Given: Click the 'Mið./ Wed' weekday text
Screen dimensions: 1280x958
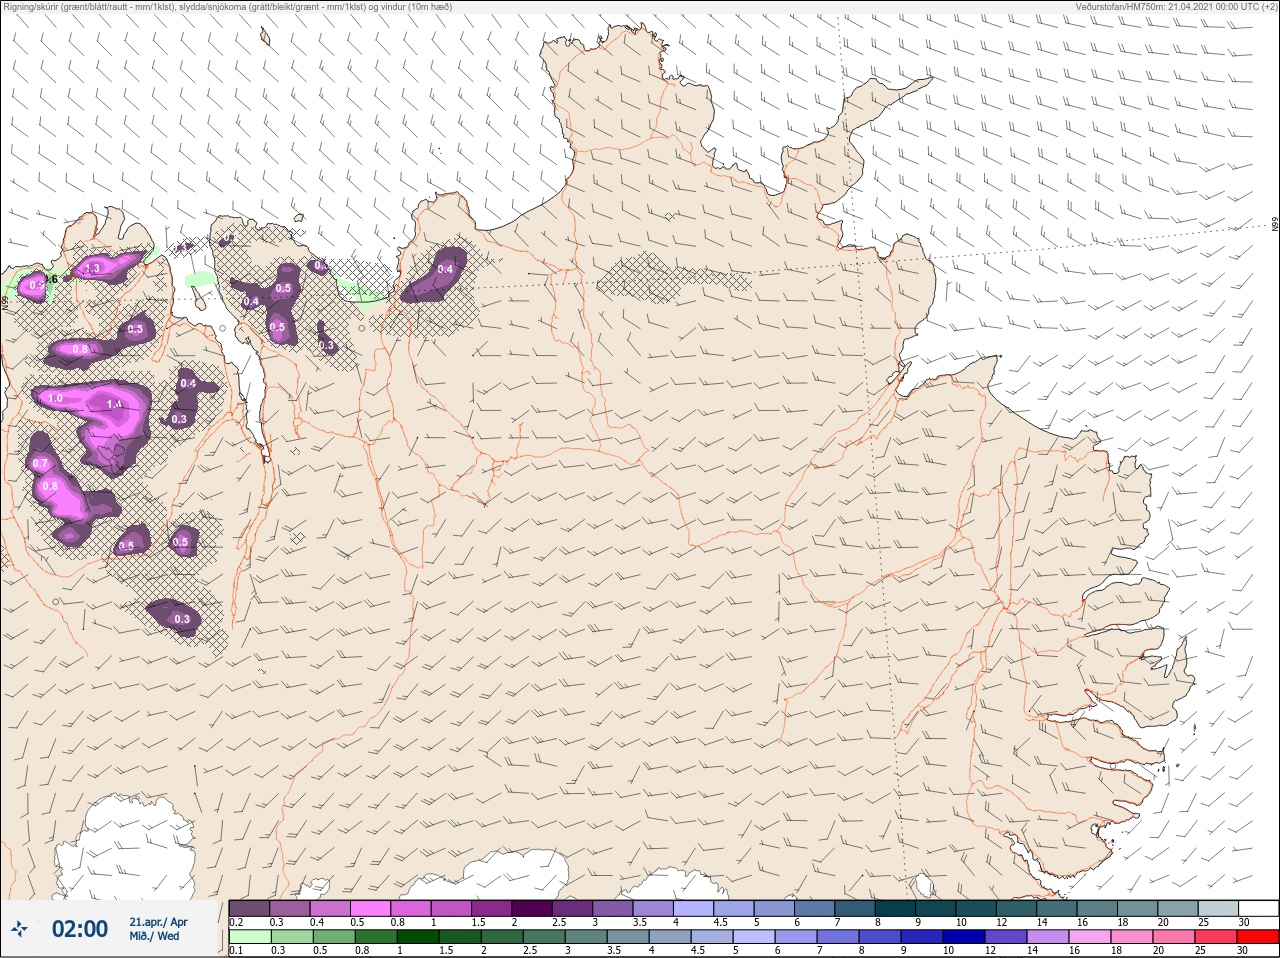Looking at the screenshot, I should pos(154,936).
